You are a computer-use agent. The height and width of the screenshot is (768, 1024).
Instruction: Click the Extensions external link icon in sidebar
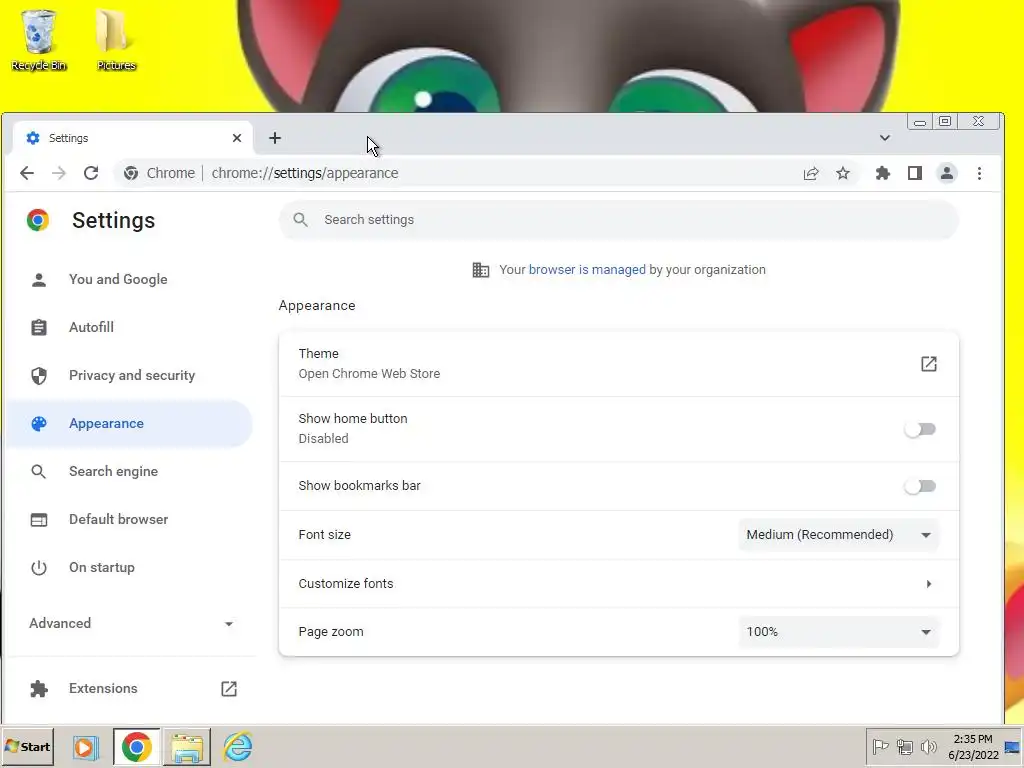229,688
